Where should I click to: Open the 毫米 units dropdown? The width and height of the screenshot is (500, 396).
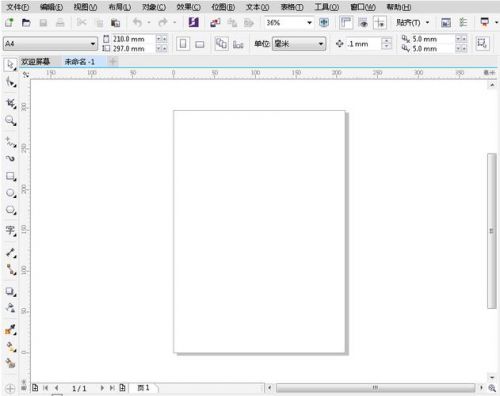pos(299,44)
